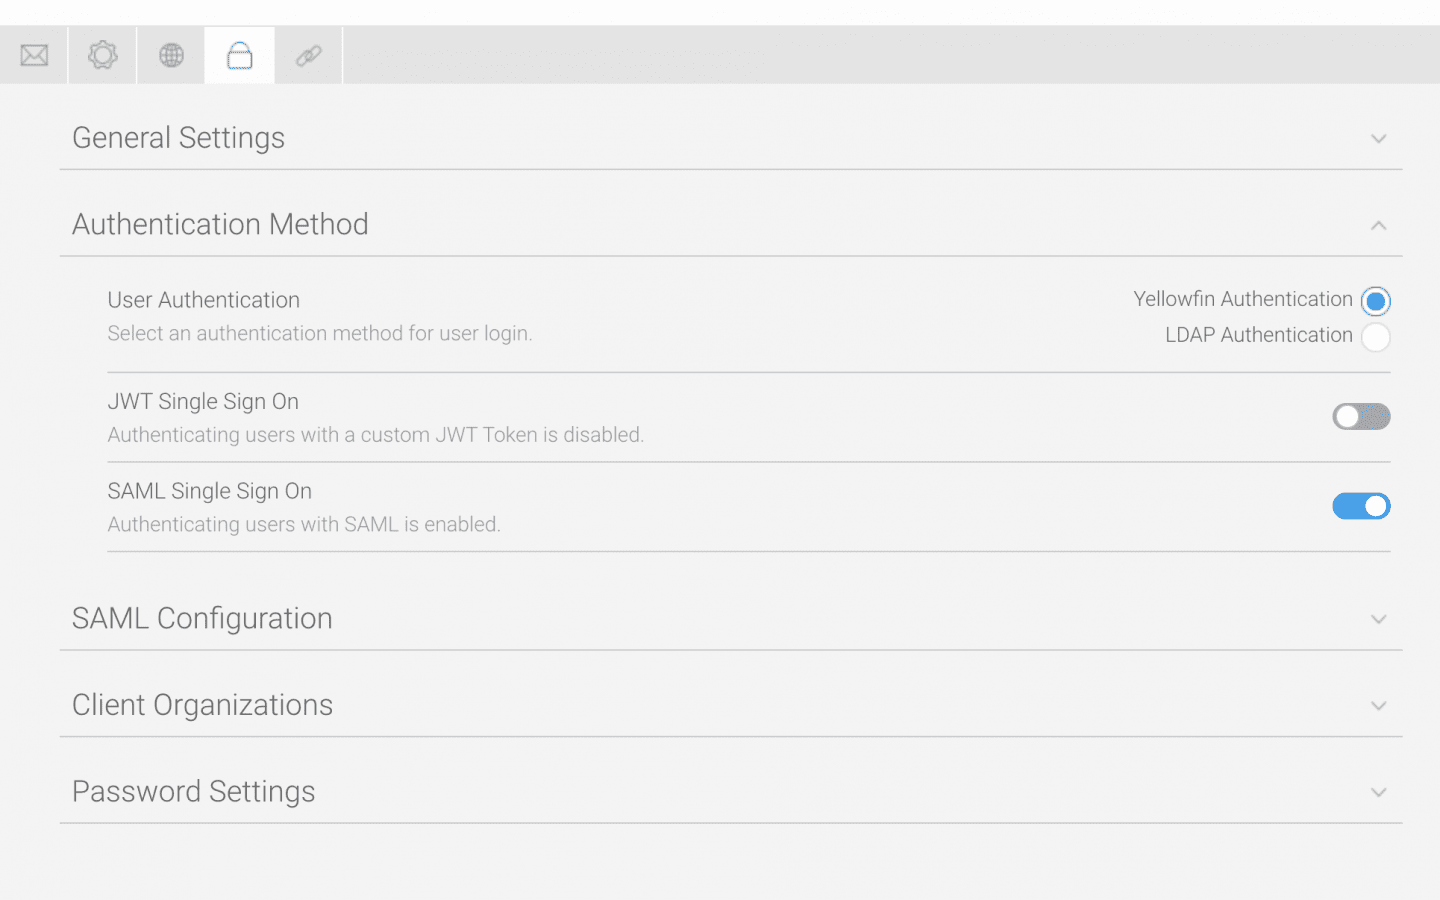The width and height of the screenshot is (1440, 900).
Task: Click the Password Settings header text
Action: coord(193,791)
